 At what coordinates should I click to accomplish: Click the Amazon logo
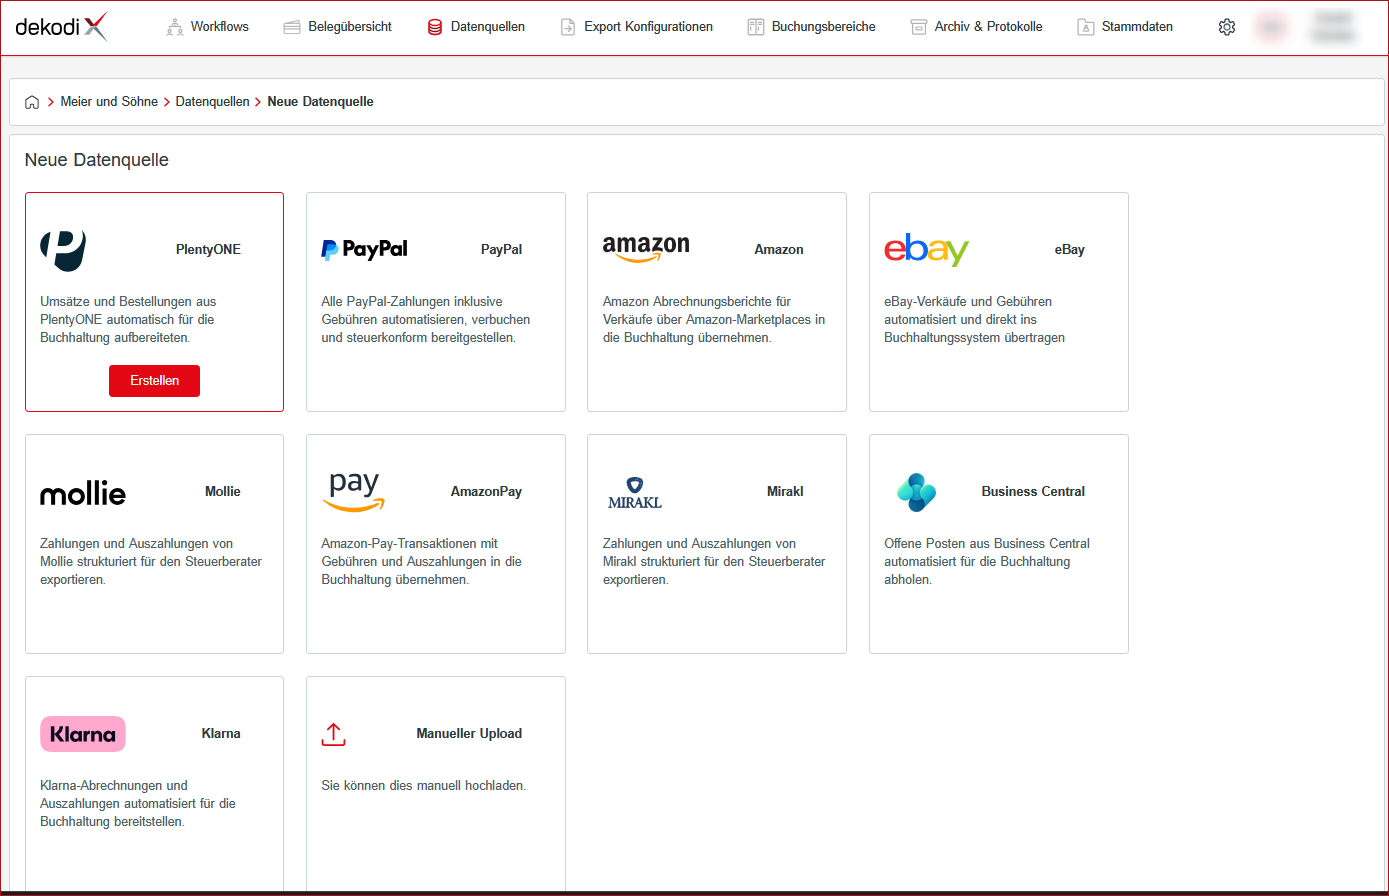[646, 250]
